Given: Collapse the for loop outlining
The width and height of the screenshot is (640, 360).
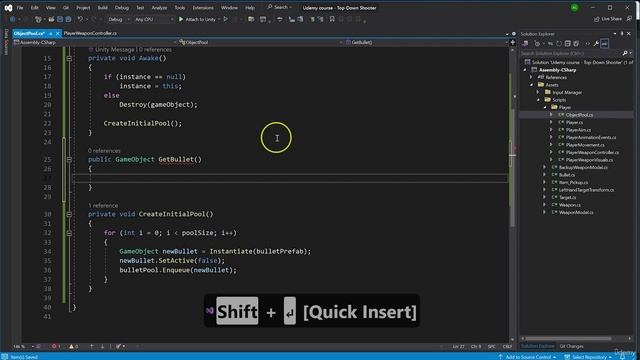Looking at the screenshot, I should [x=69, y=233].
